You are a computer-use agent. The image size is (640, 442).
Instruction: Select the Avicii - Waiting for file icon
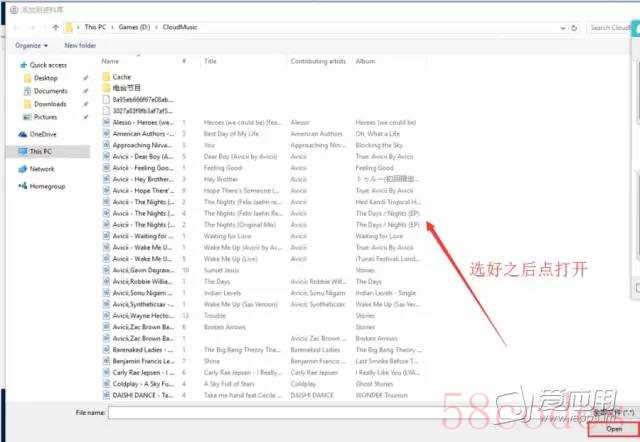click(x=107, y=236)
